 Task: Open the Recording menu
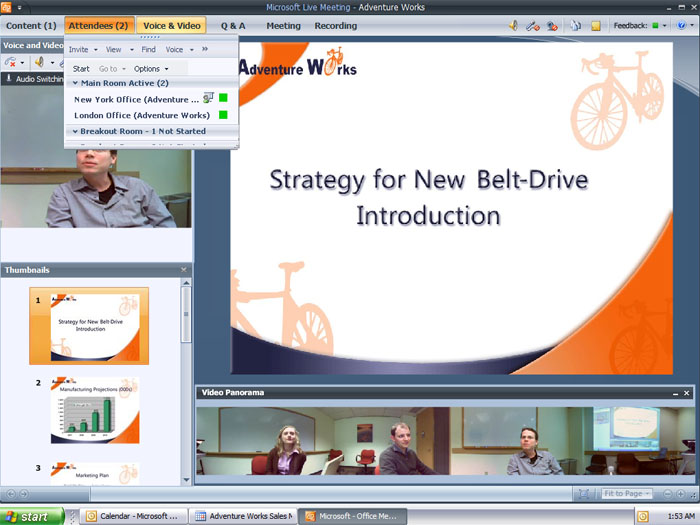click(x=336, y=26)
